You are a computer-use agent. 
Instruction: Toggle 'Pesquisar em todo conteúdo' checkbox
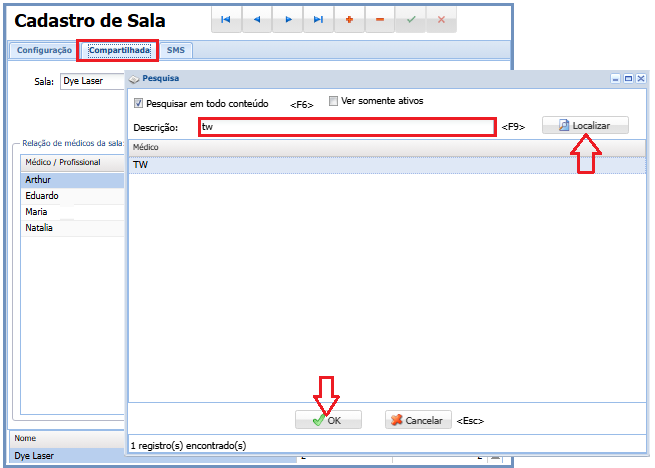pos(139,102)
